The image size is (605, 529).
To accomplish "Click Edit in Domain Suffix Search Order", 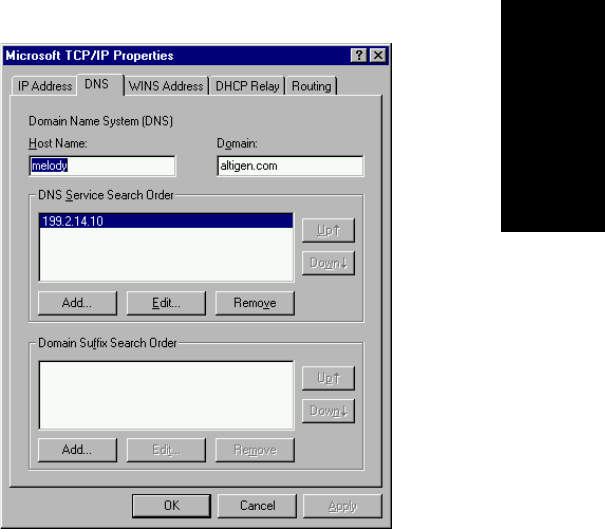I will point(166,450).
